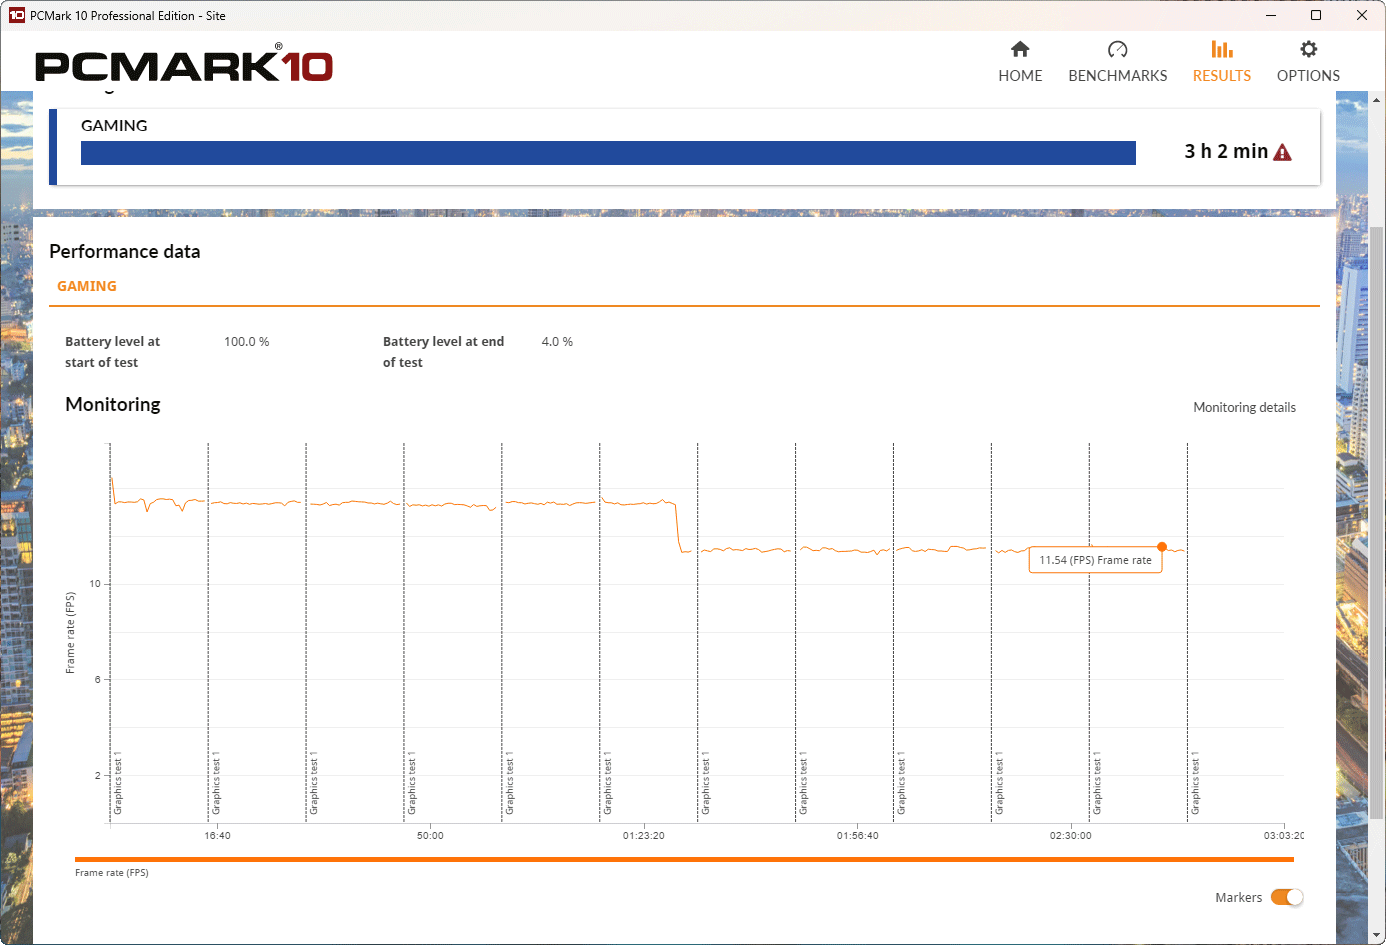Click the 01:23:20 time axis label
The image size is (1386, 945).
click(643, 835)
